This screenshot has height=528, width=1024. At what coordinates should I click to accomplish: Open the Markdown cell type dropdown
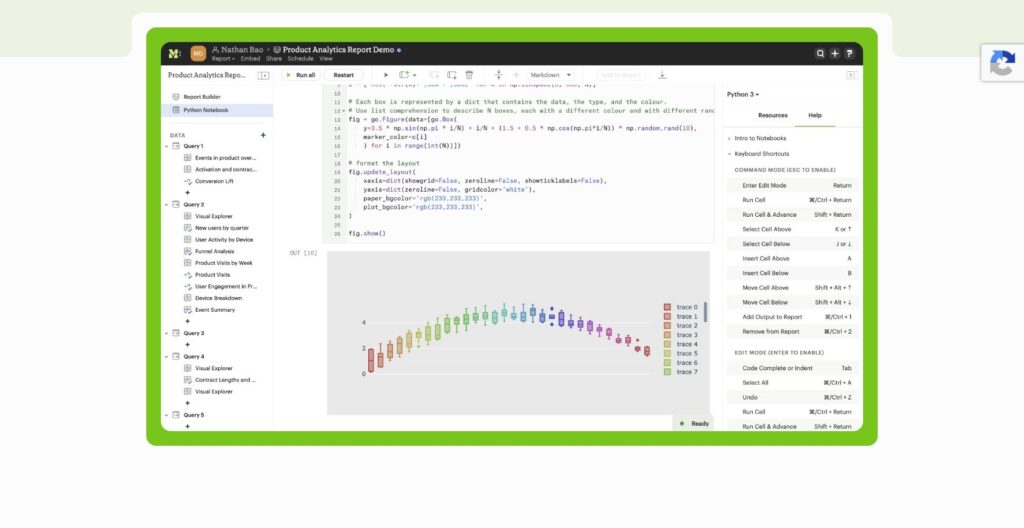point(550,75)
